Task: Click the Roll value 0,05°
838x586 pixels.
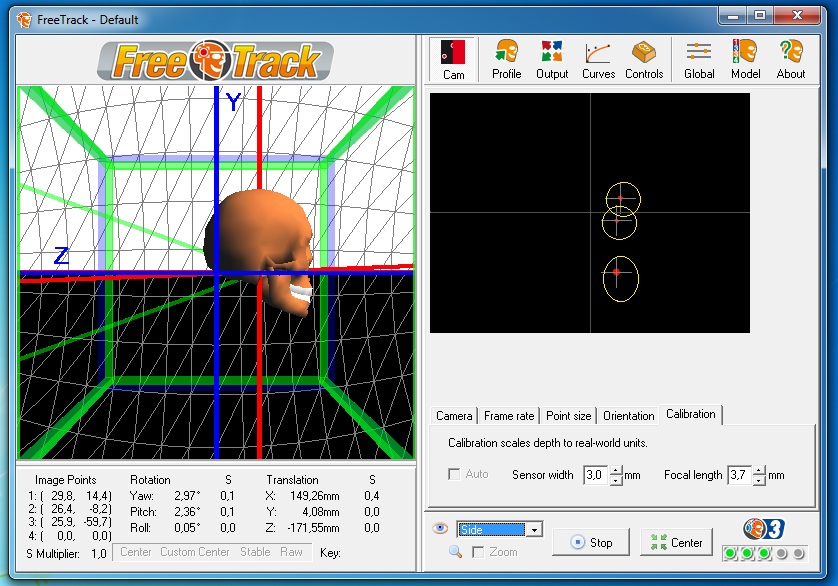Action: (x=187, y=528)
